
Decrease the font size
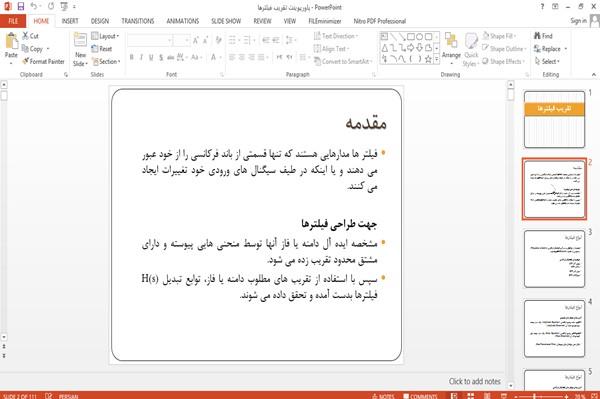coord(206,40)
